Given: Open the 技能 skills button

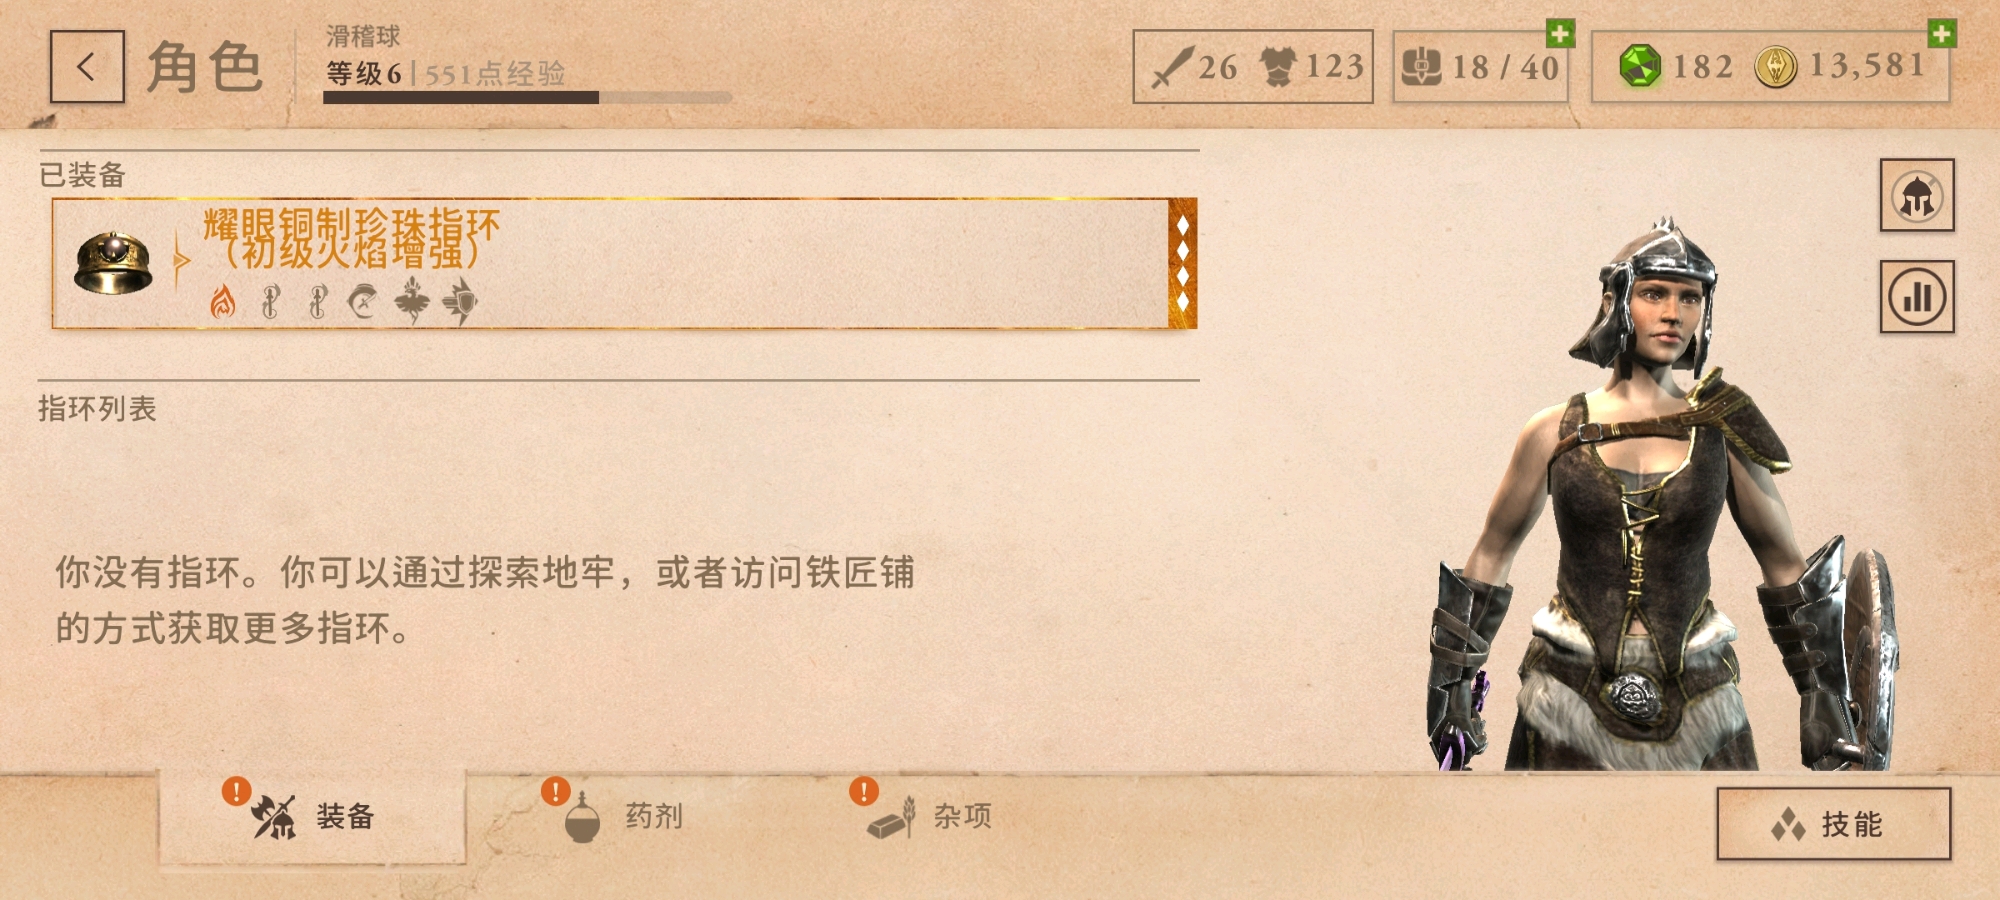Looking at the screenshot, I should tap(1833, 824).
